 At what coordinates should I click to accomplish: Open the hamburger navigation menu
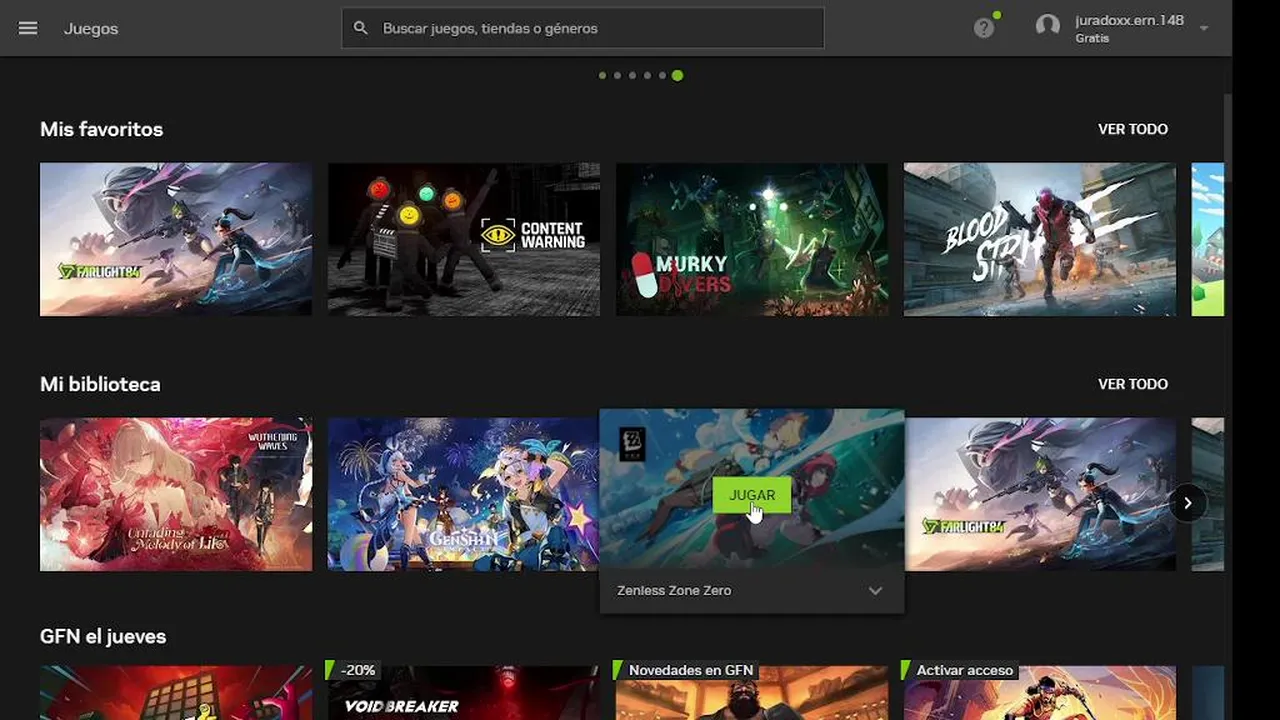coord(28,28)
